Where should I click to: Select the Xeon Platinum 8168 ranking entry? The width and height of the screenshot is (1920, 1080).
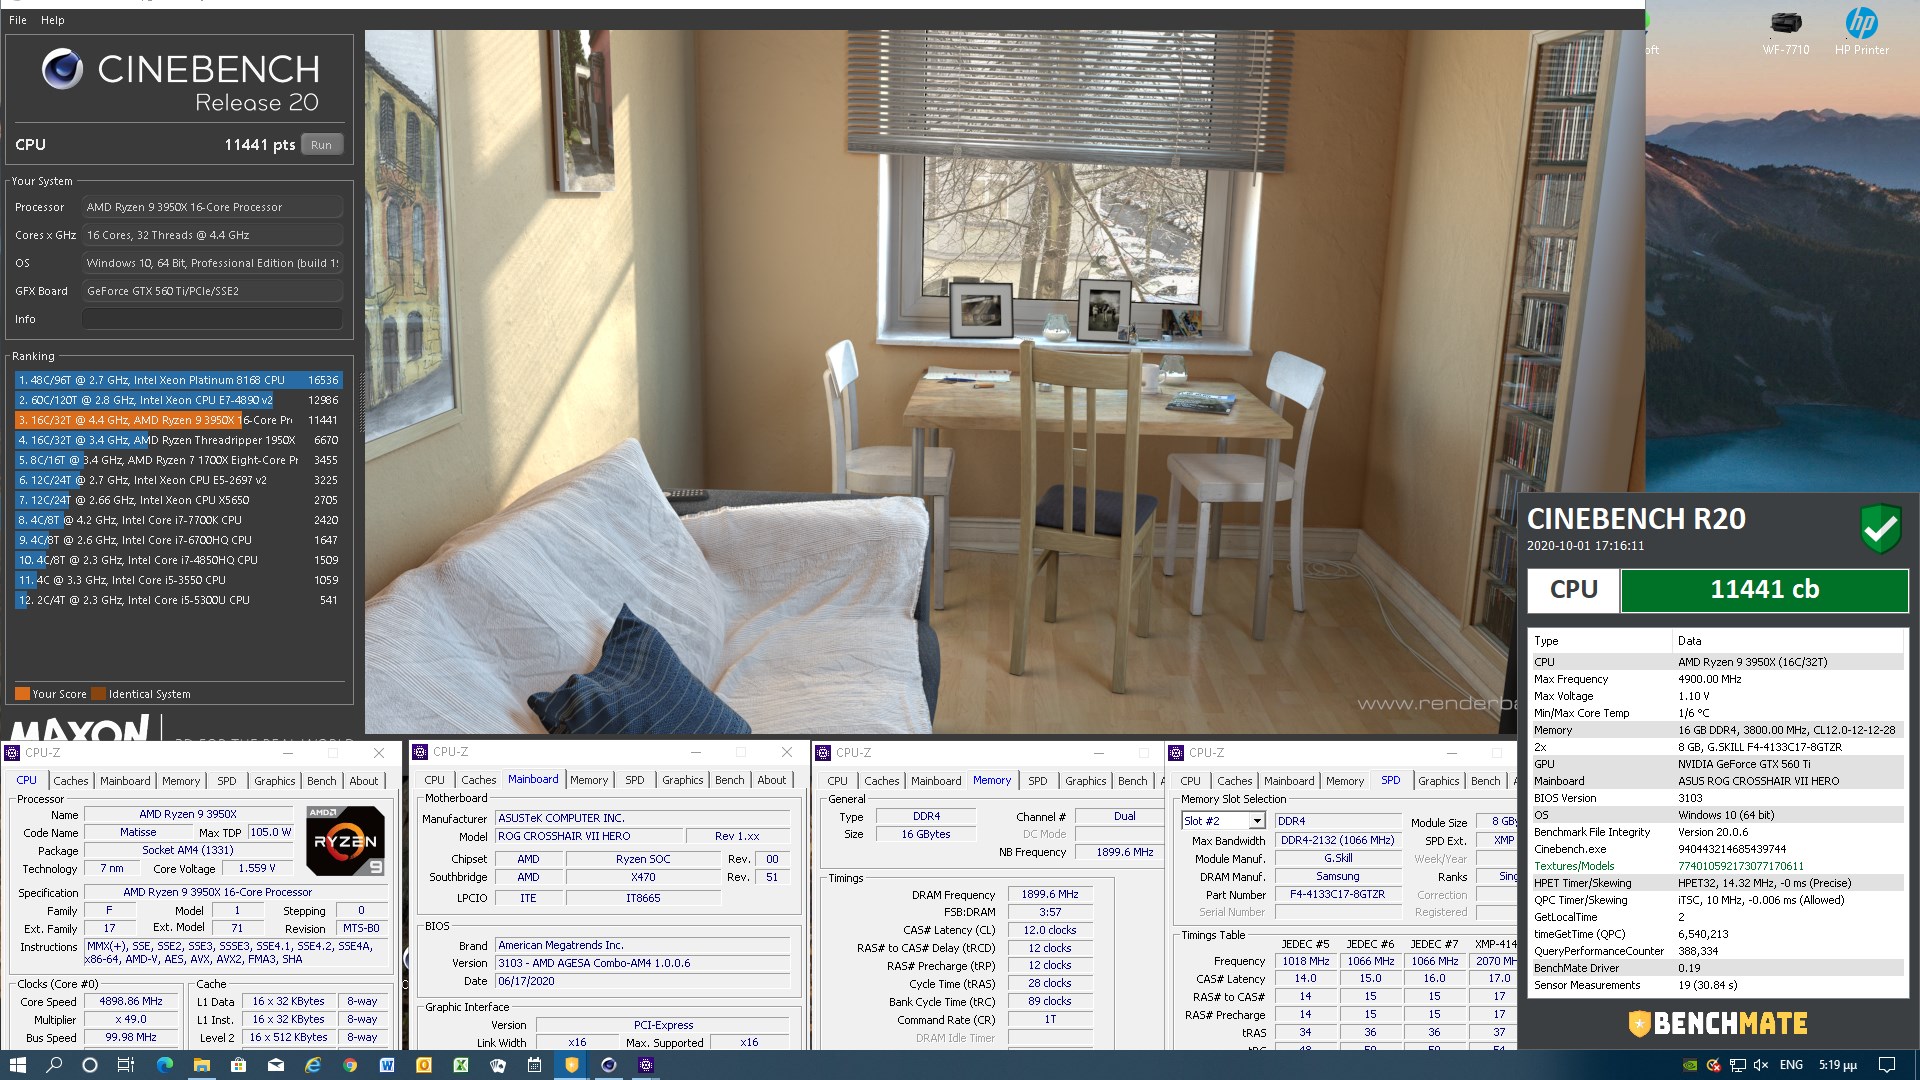[178, 380]
